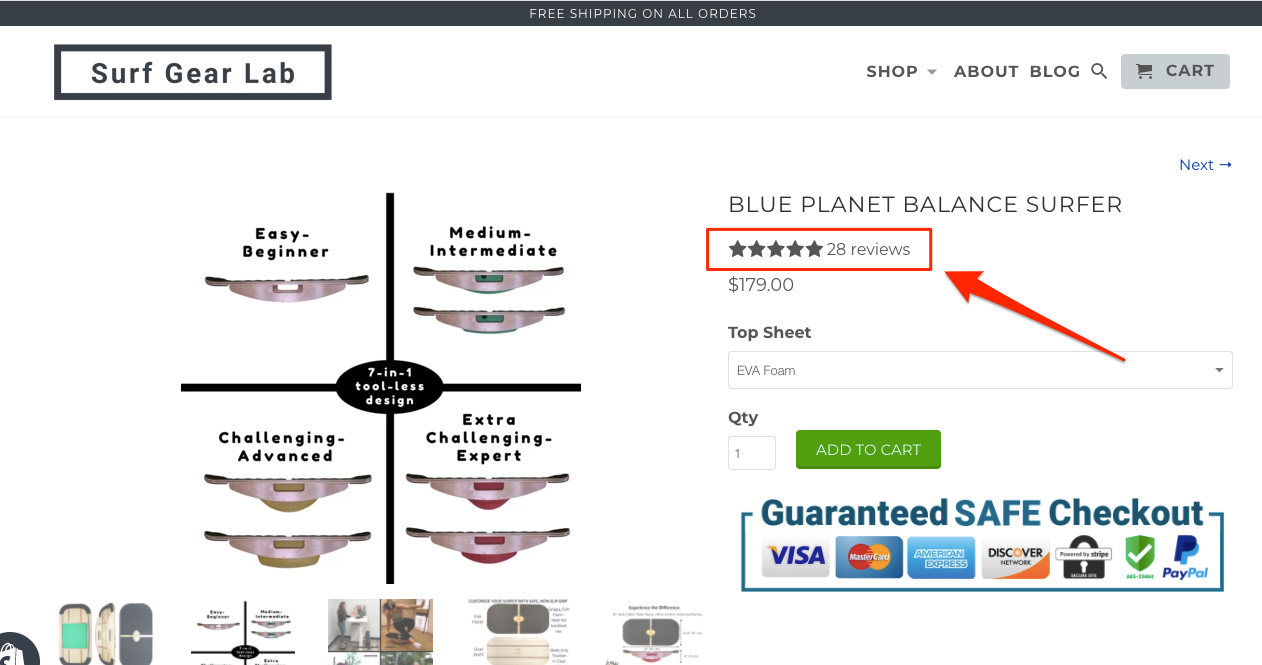Click the Mastercard logo

click(x=868, y=556)
